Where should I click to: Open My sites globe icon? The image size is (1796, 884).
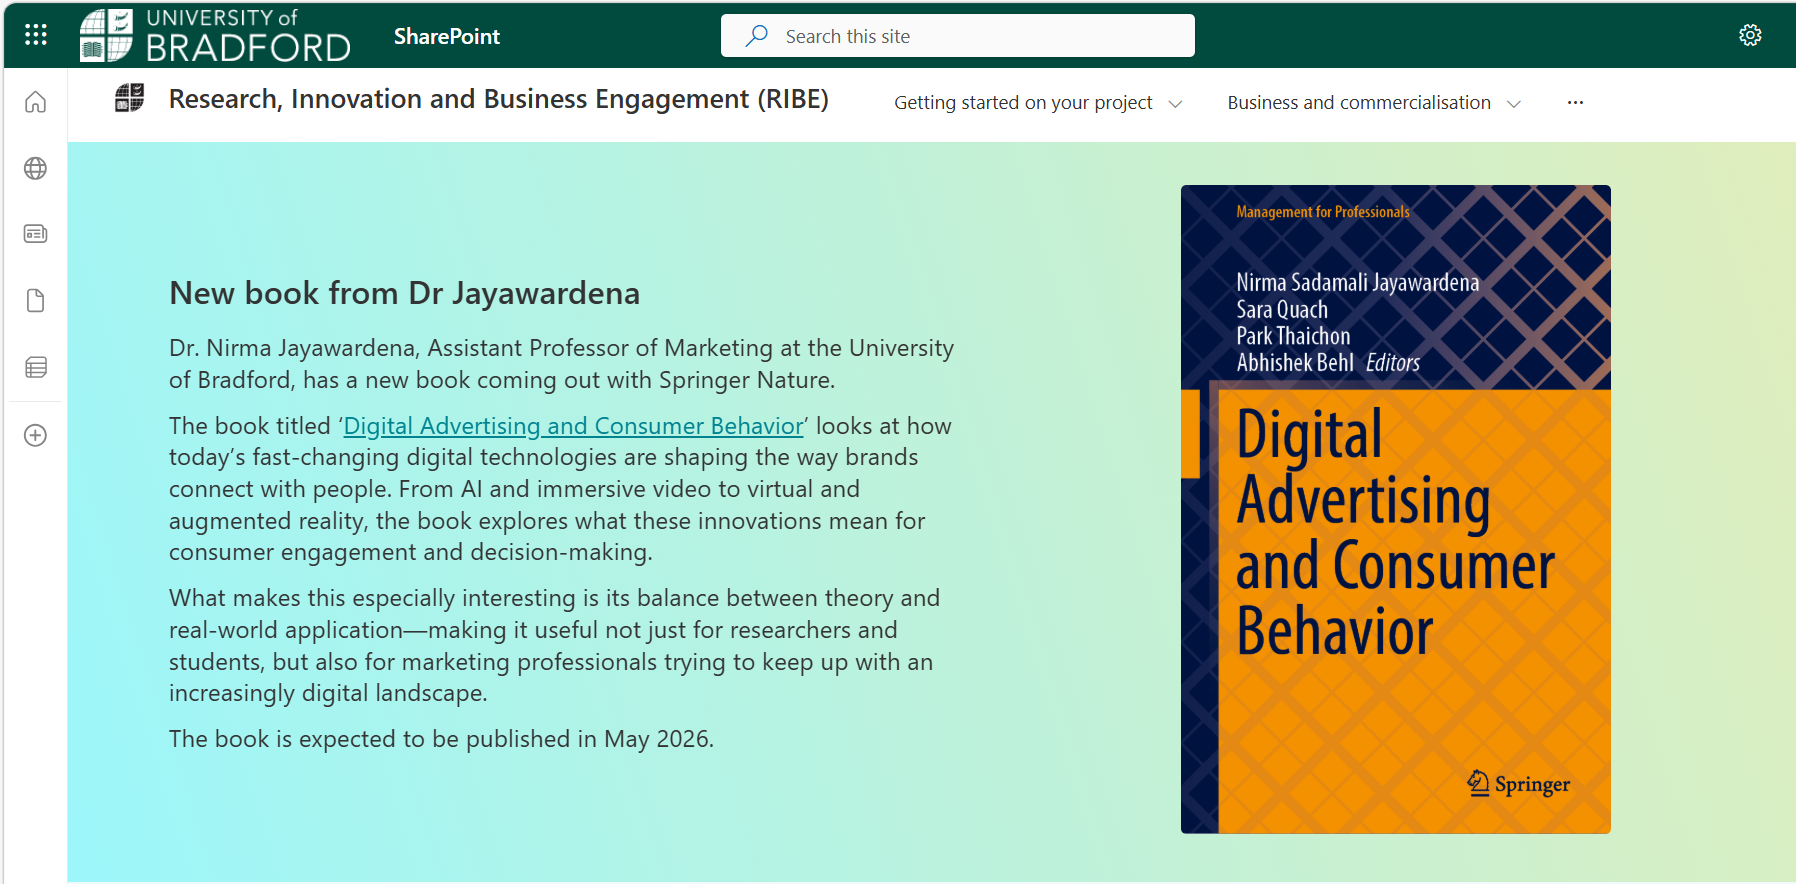36,168
